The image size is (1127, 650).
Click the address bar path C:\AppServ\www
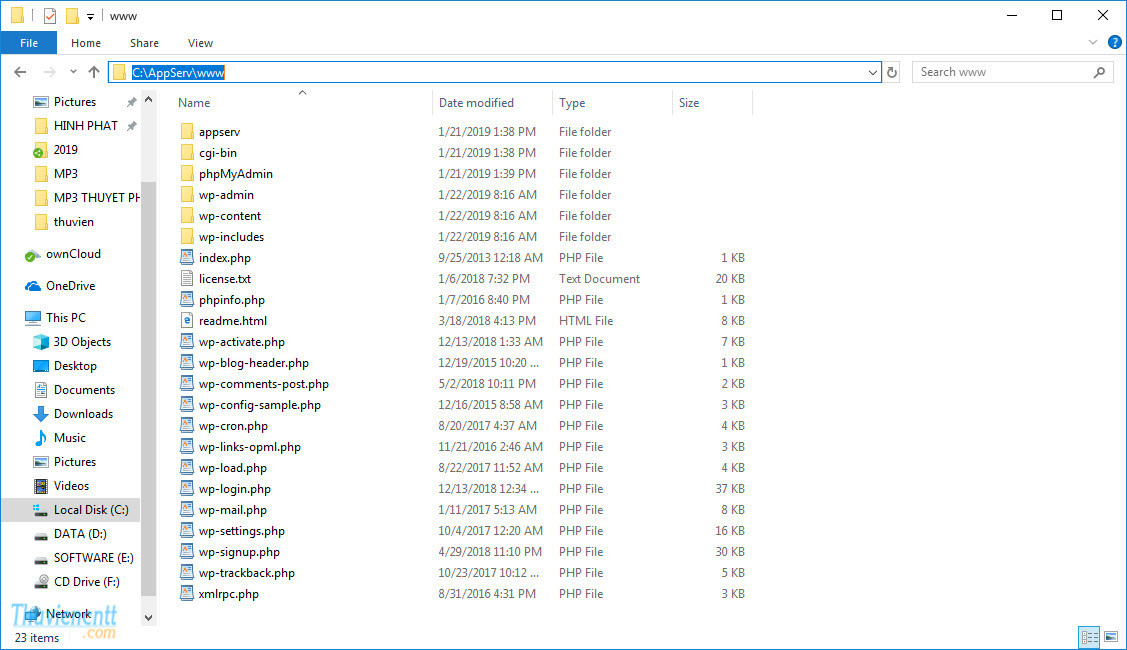[178, 73]
